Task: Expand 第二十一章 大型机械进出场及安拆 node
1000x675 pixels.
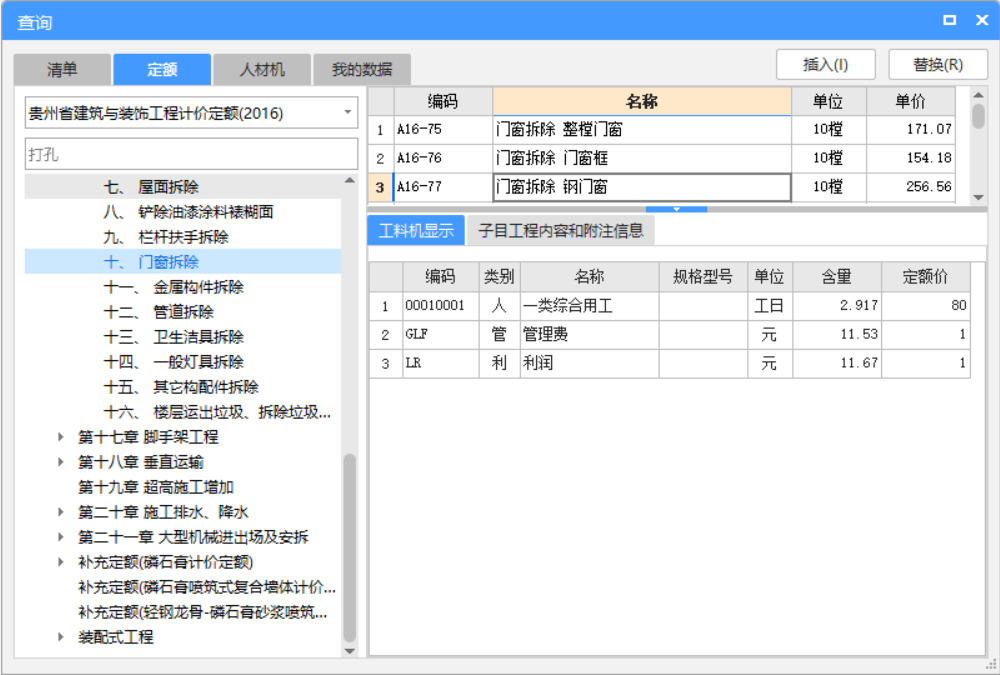Action: pos(61,537)
